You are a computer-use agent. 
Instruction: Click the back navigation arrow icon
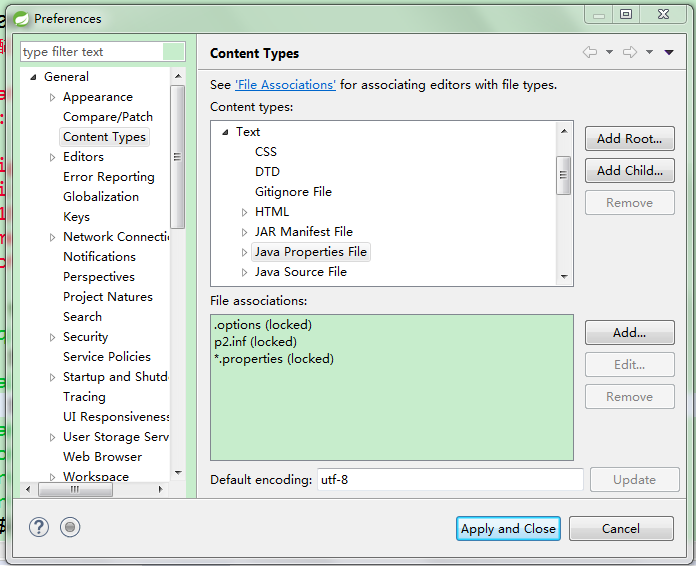tap(590, 52)
